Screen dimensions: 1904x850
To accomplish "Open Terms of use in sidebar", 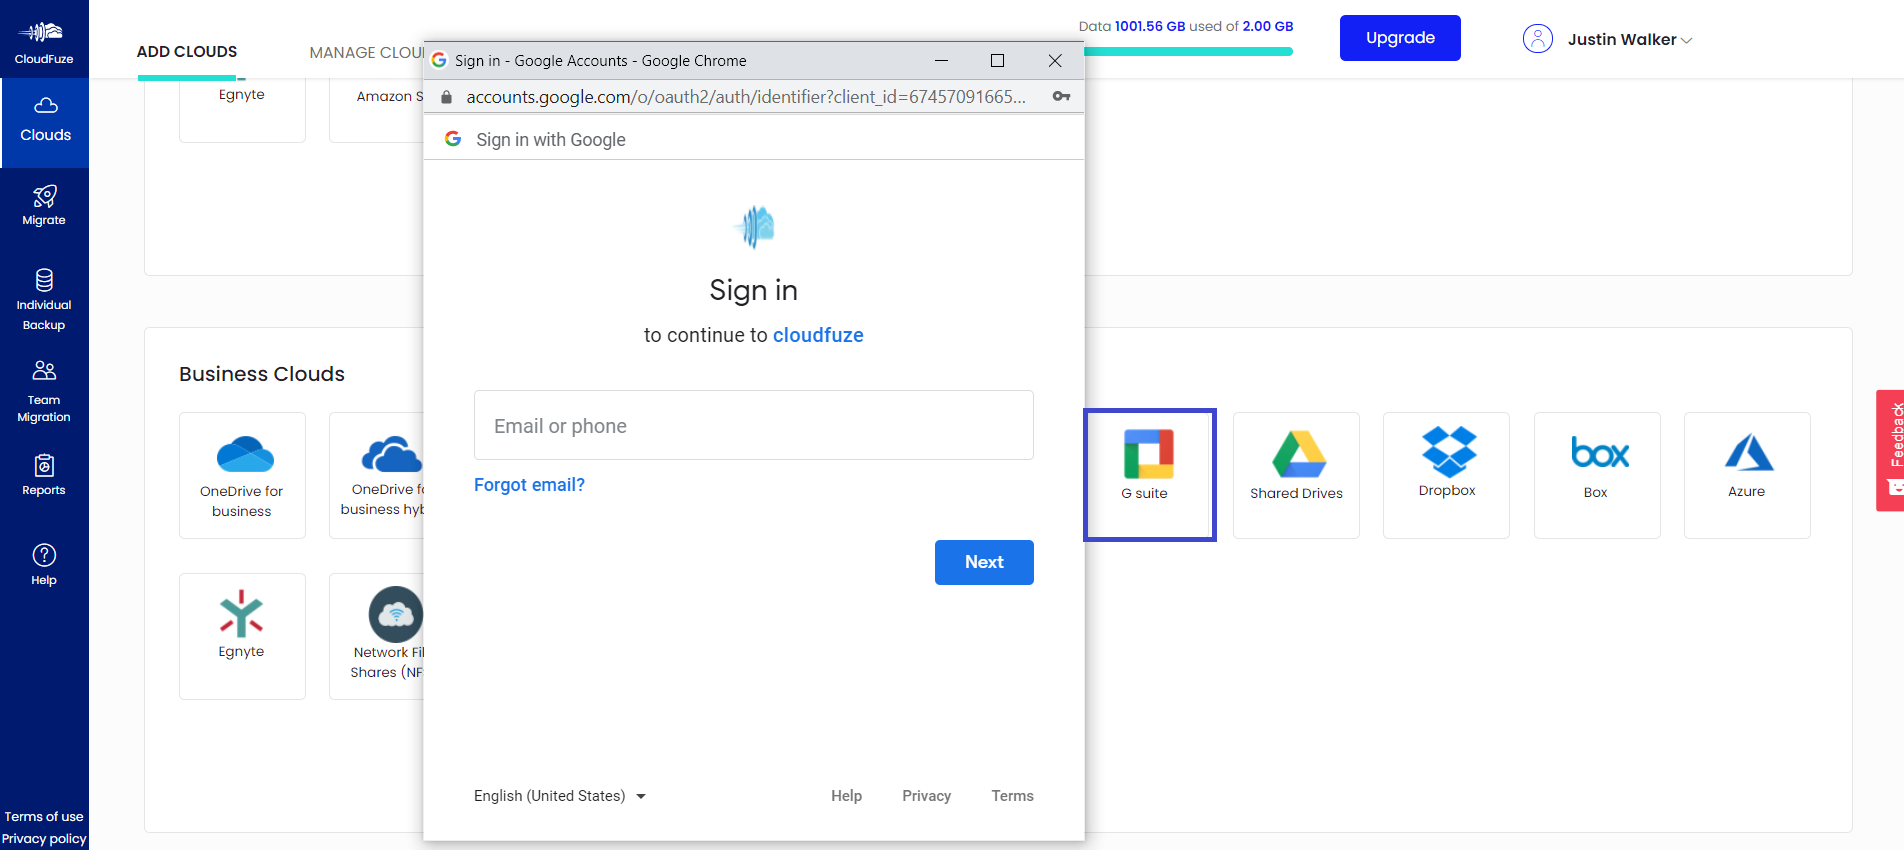I will click(x=44, y=817).
